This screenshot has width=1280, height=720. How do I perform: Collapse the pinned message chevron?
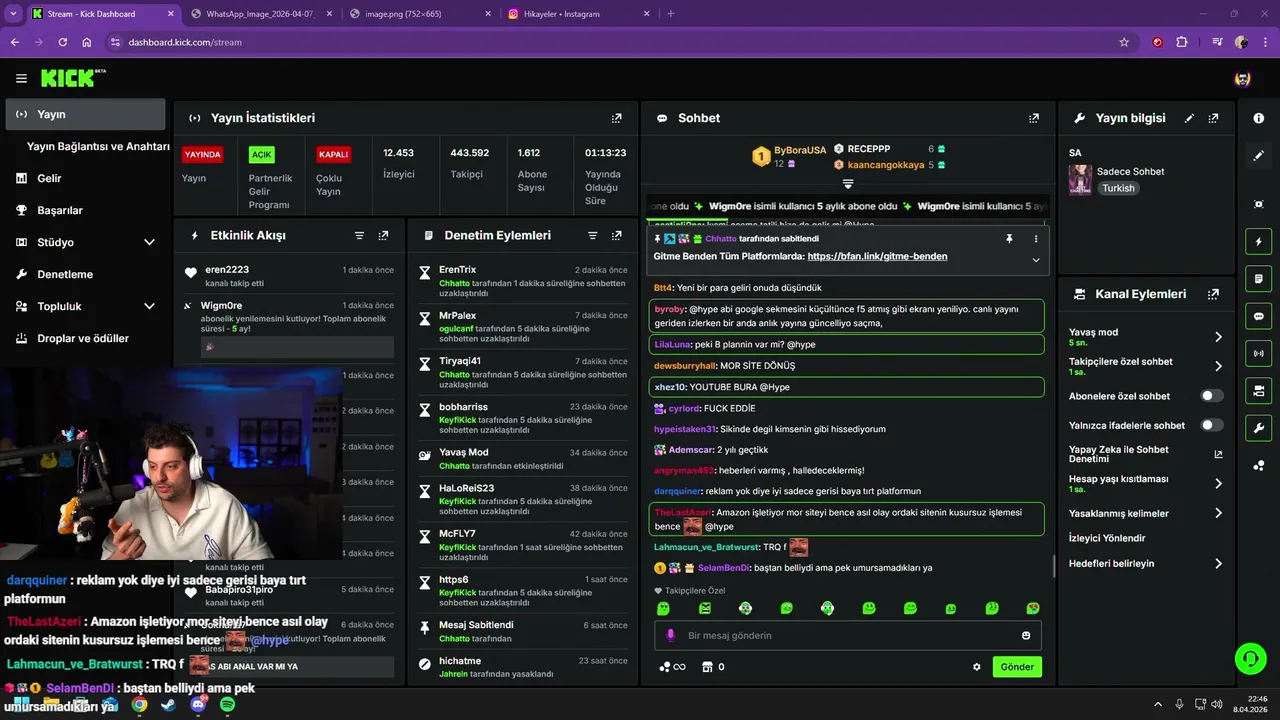[1036, 259]
